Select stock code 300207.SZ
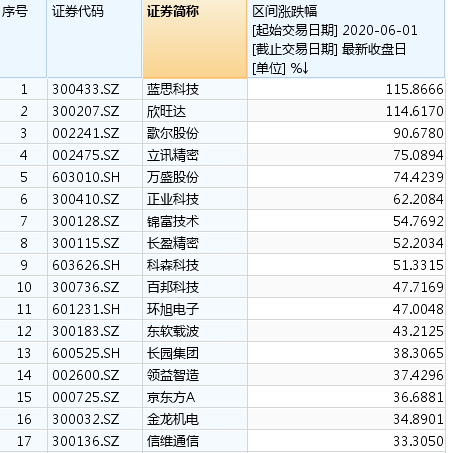Viewport: 450px width, 453px height. (86, 111)
